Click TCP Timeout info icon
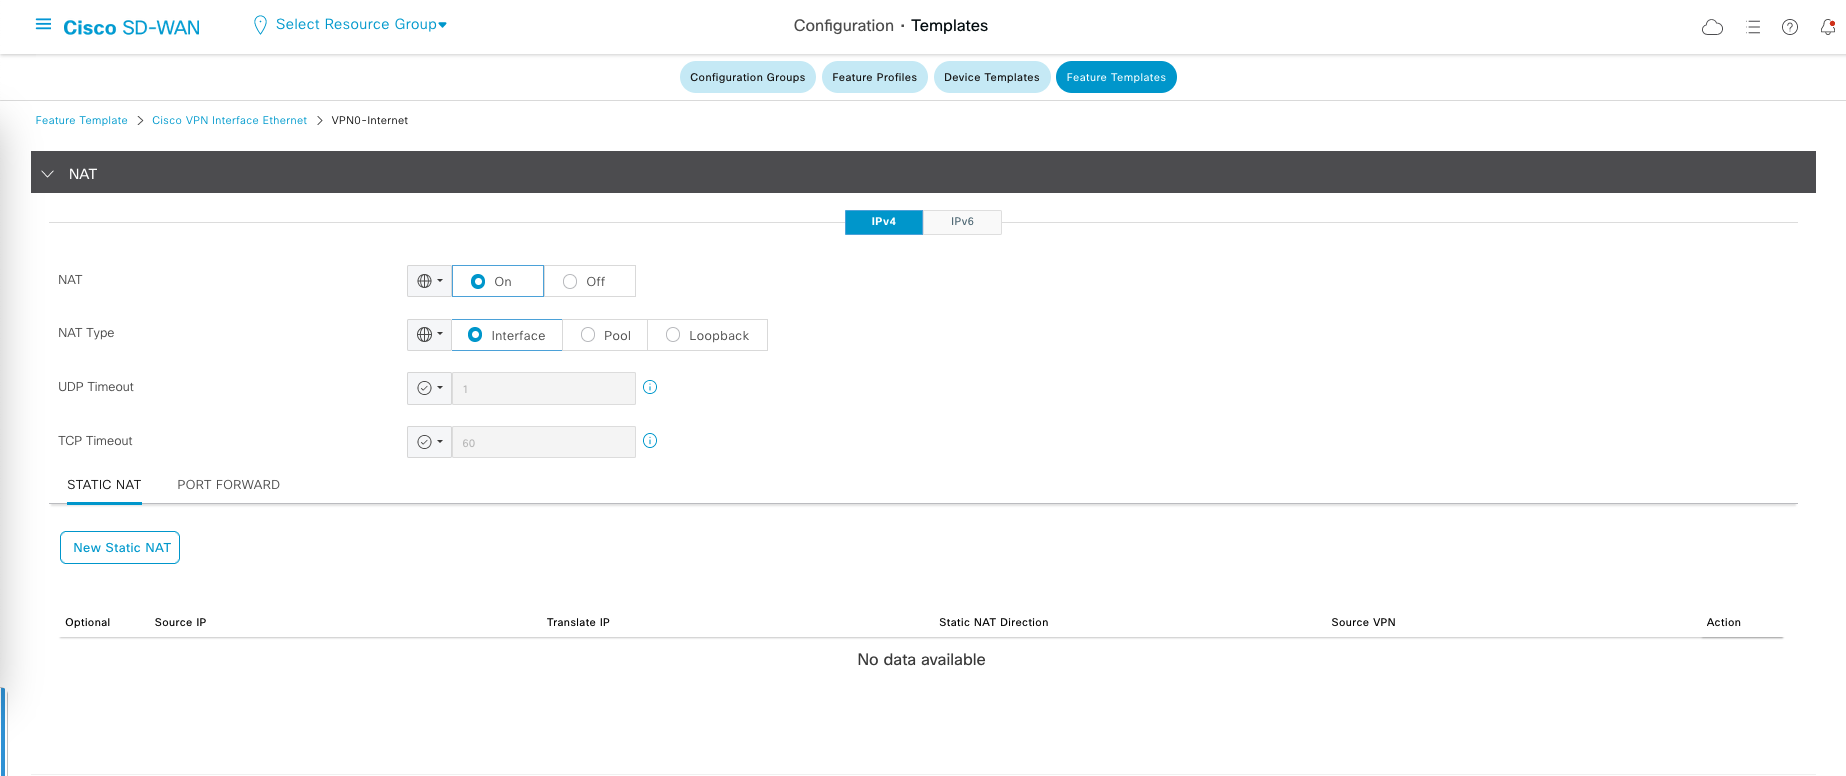Viewport: 1846px width, 776px height. (x=650, y=441)
